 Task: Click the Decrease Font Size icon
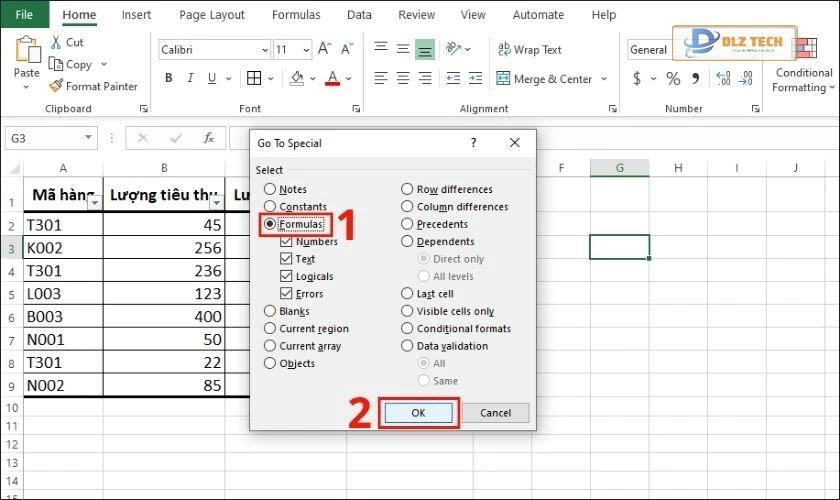[347, 49]
